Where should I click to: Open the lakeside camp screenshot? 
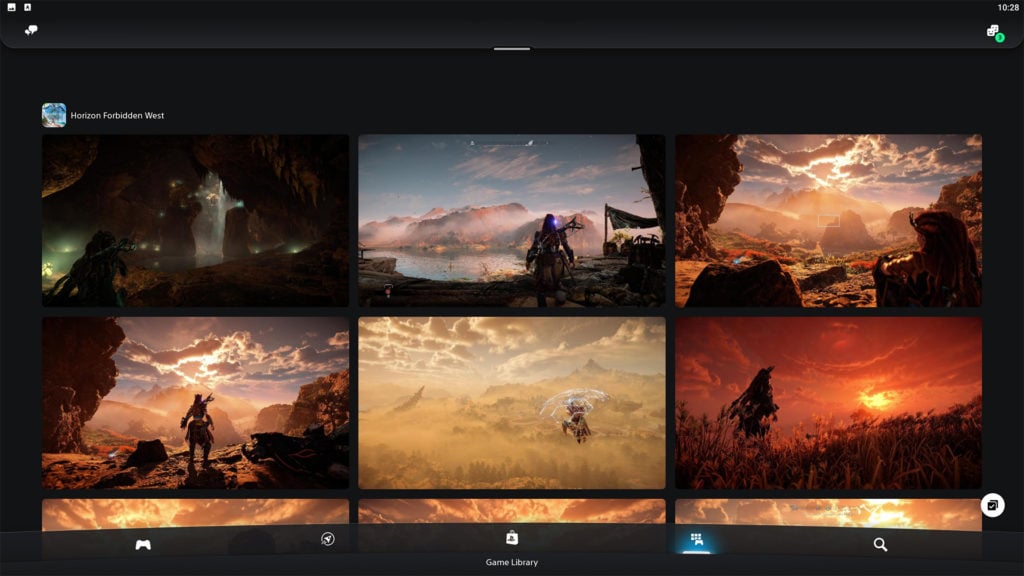point(511,220)
